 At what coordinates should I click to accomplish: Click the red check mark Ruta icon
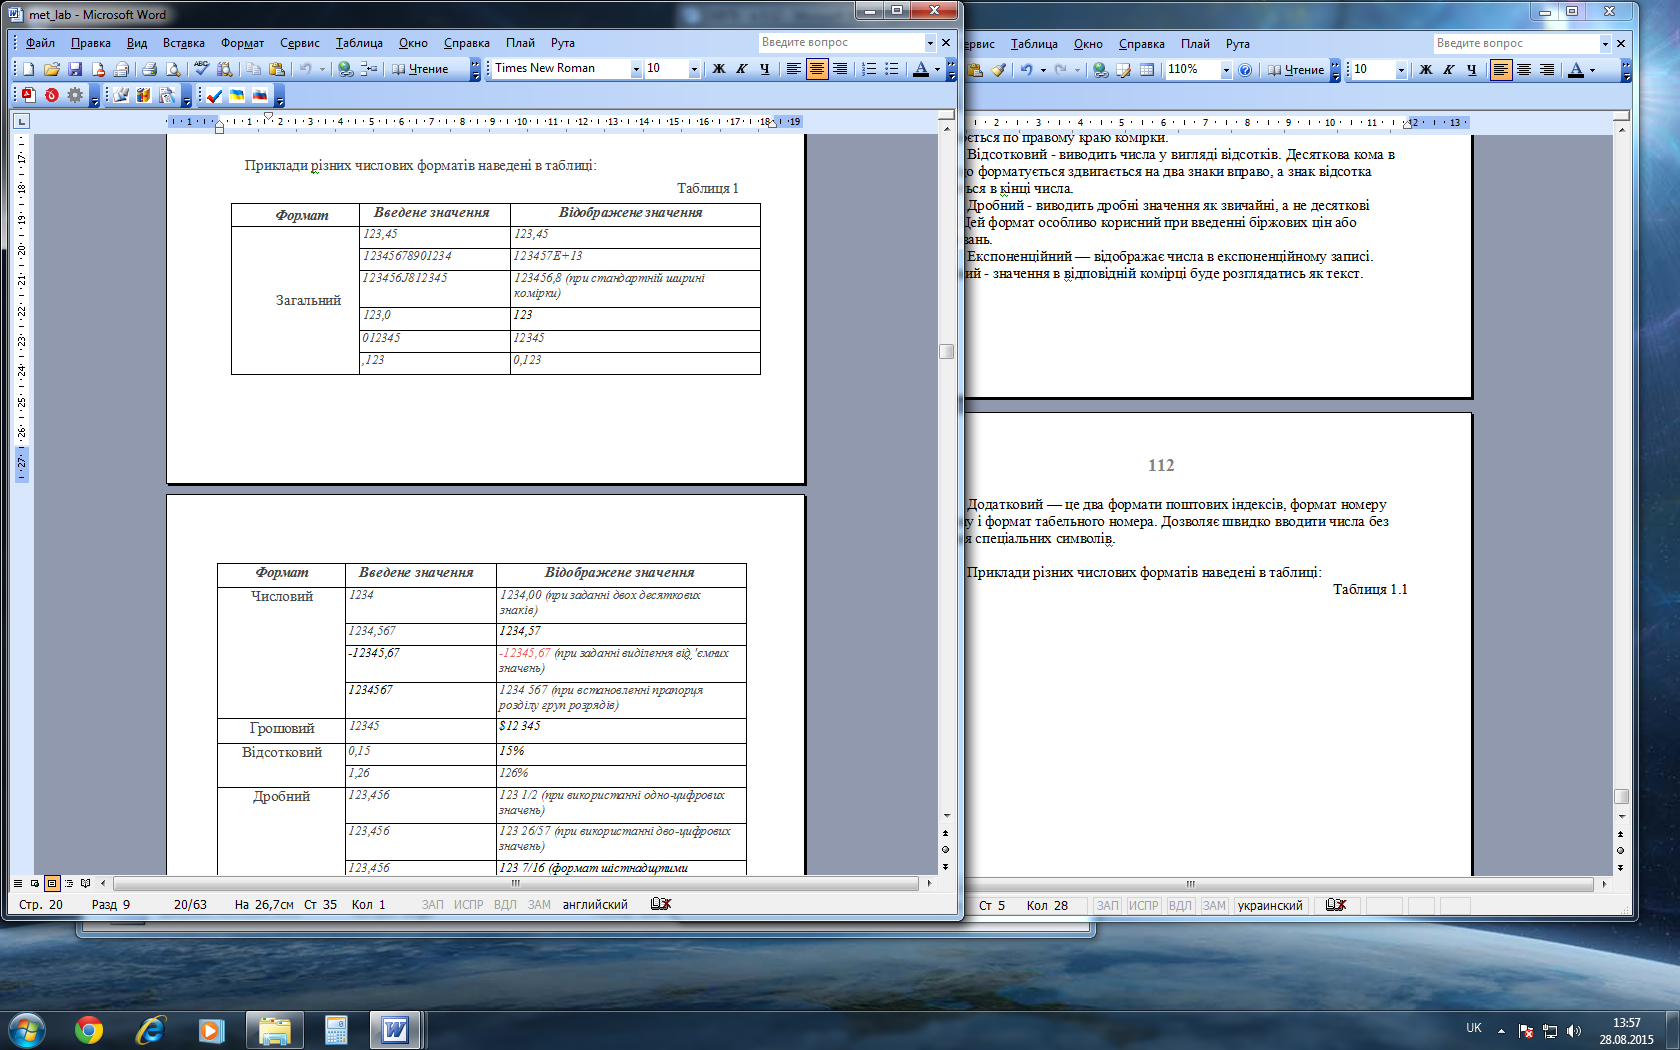214,96
